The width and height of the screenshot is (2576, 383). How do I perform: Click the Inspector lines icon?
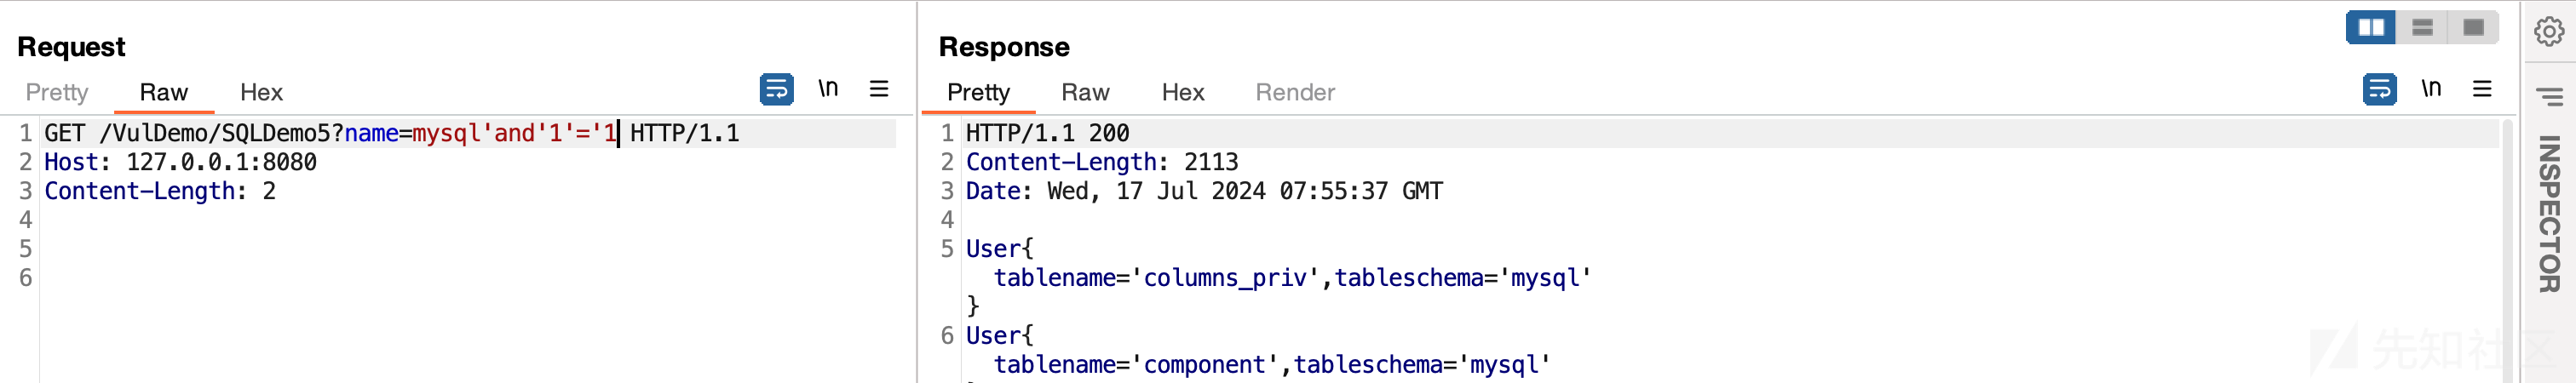coord(2549,96)
